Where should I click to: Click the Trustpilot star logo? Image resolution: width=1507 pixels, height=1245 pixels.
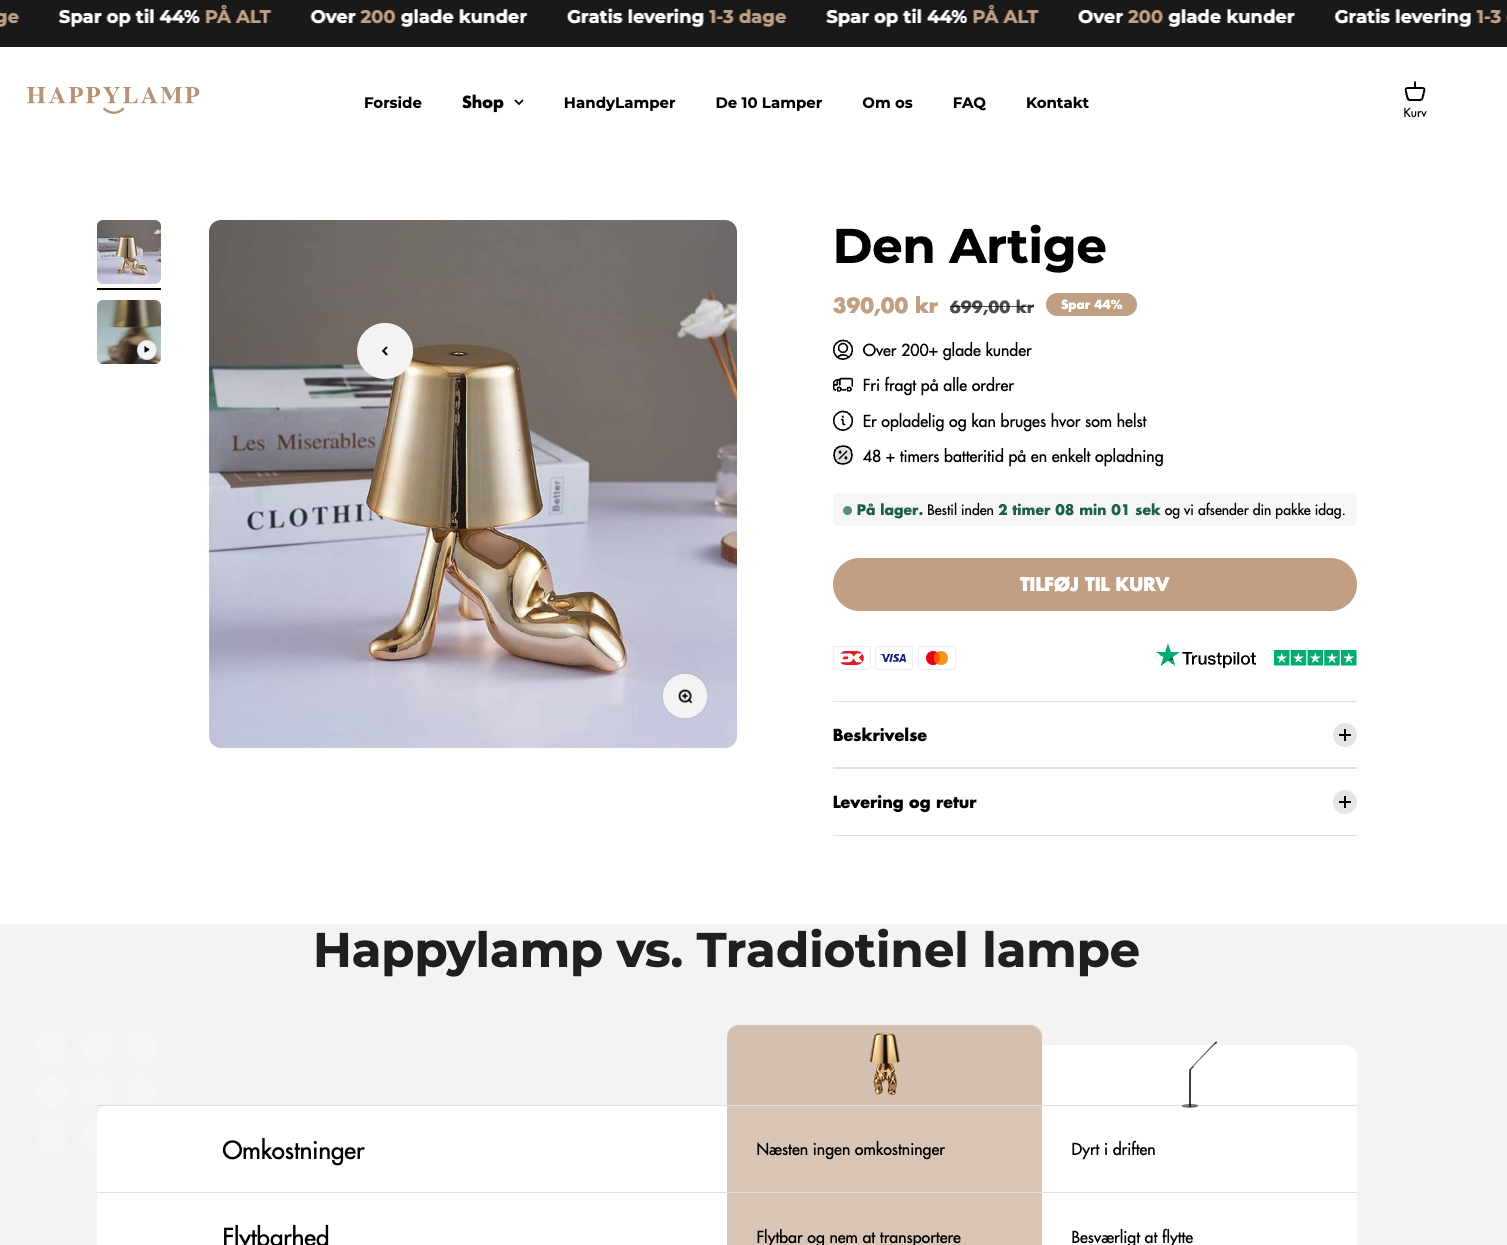[1206, 657]
